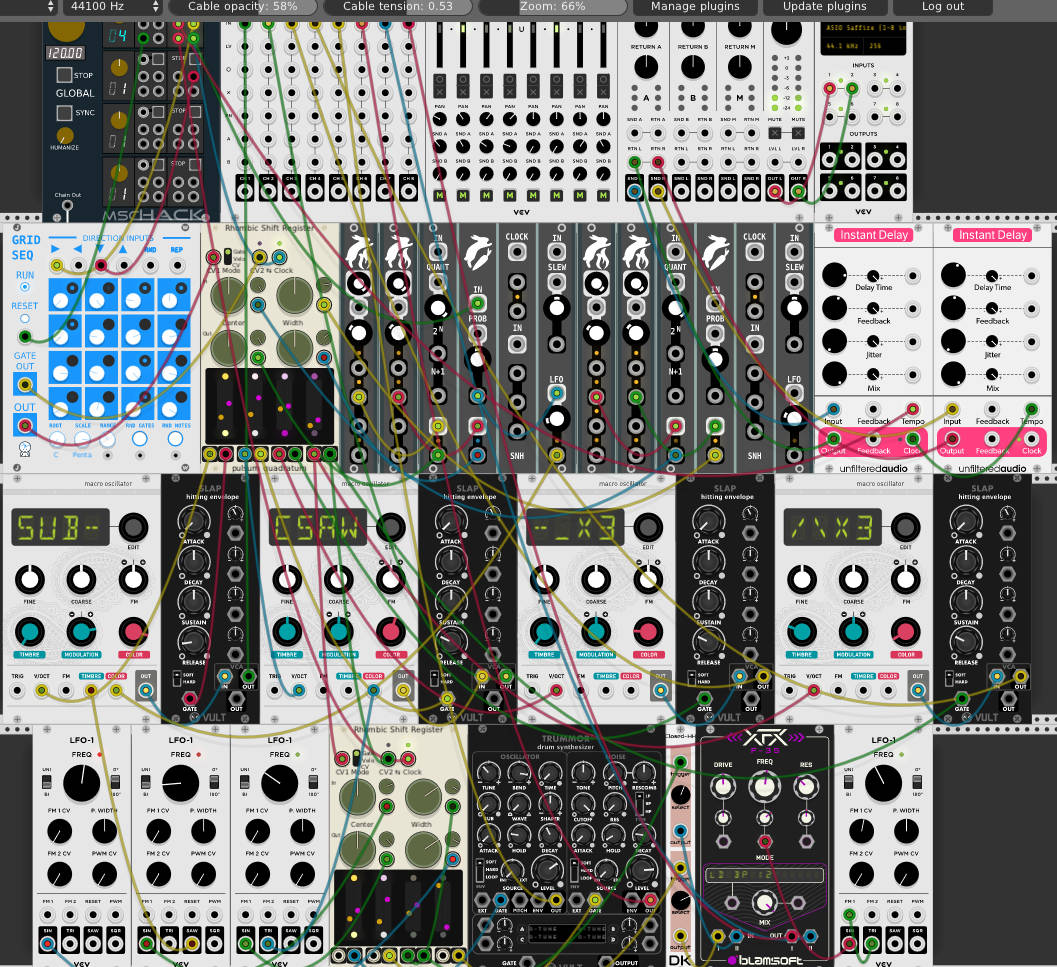Click the Log out button
This screenshot has width=1057, height=967.
coord(942,7)
